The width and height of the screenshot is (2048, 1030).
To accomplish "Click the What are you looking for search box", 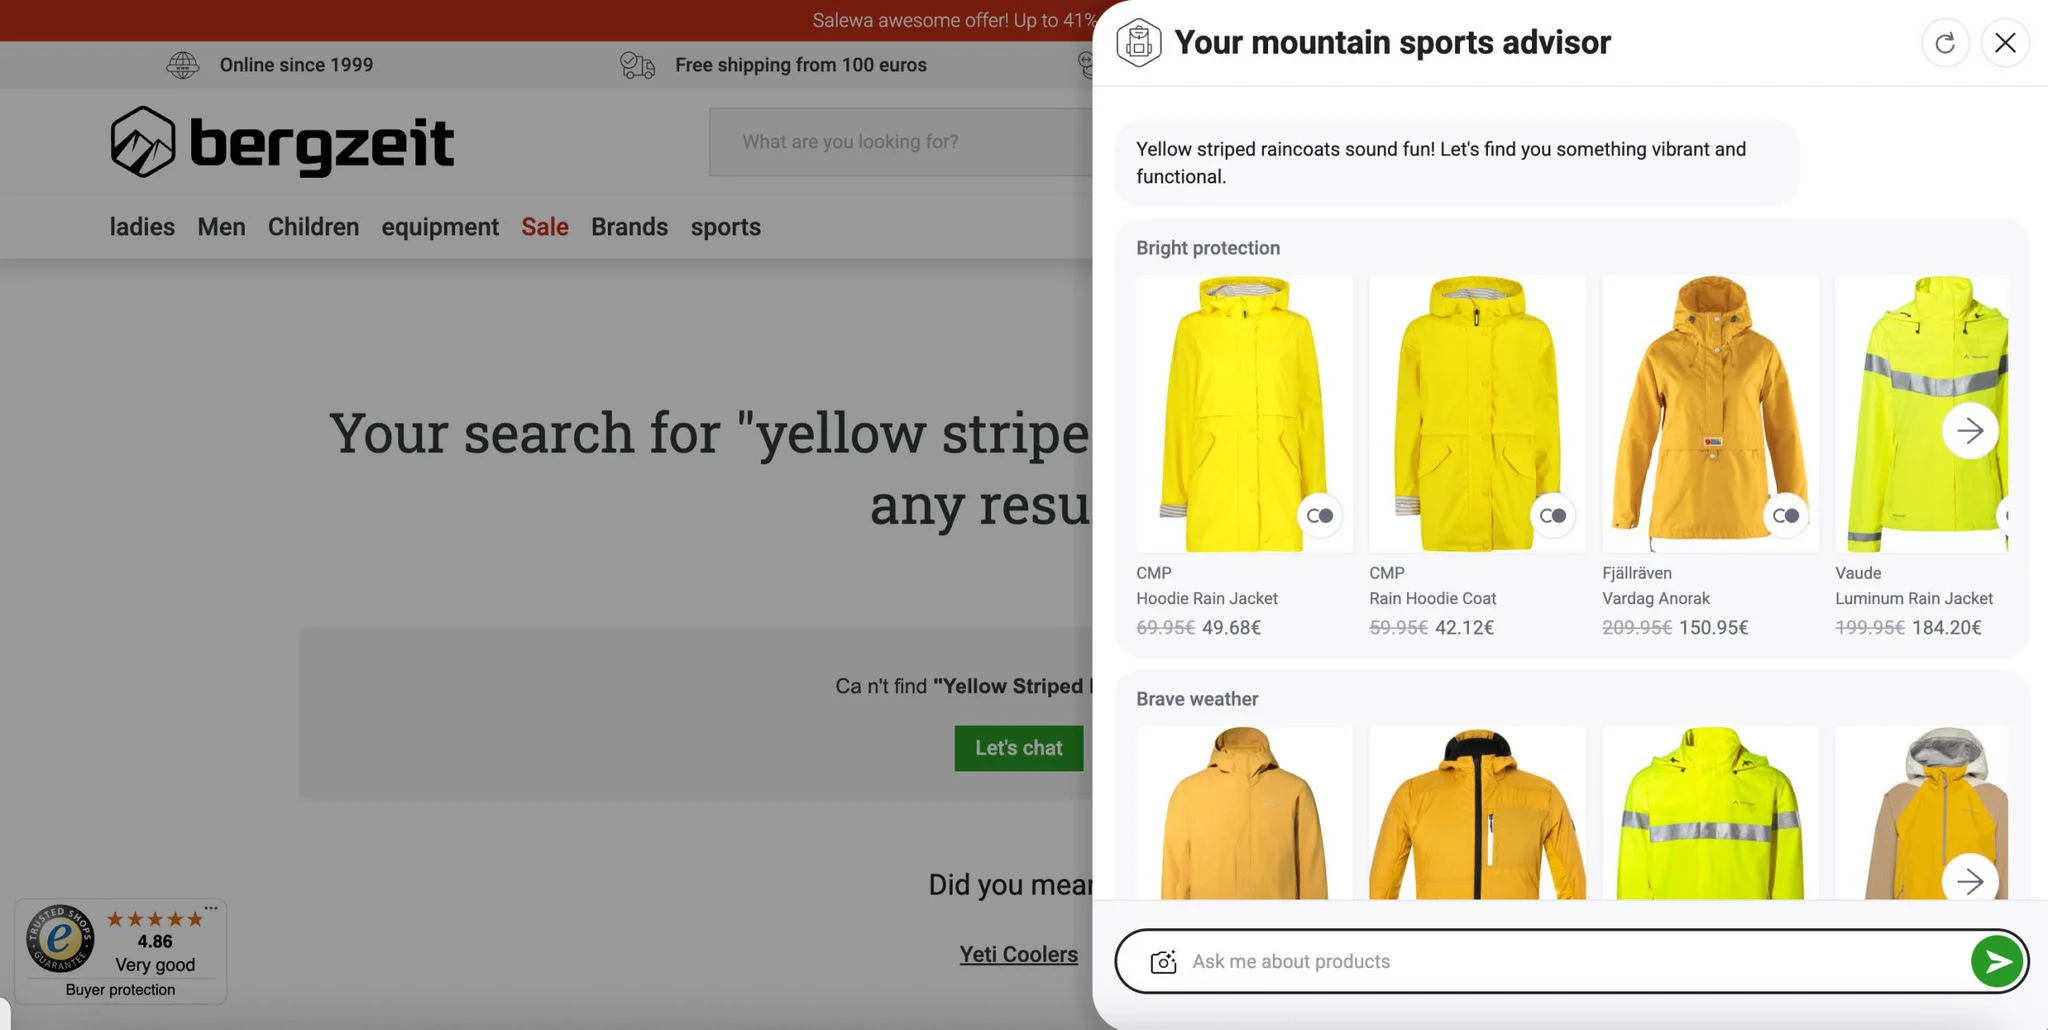I will (x=901, y=142).
